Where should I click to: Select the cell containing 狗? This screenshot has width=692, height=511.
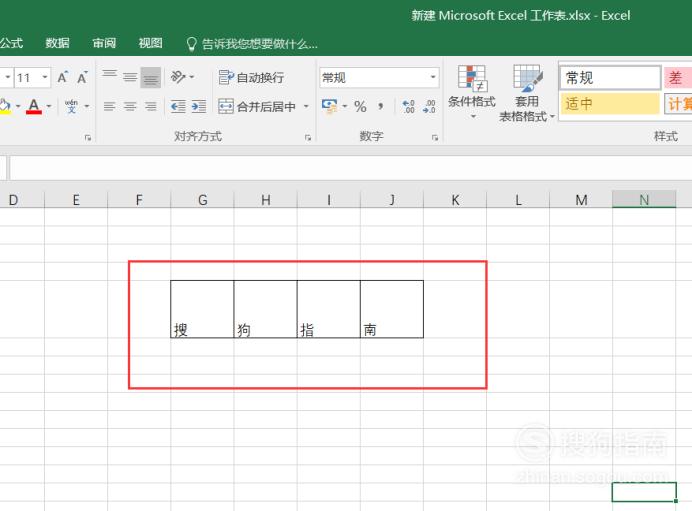pyautogui.click(x=265, y=309)
